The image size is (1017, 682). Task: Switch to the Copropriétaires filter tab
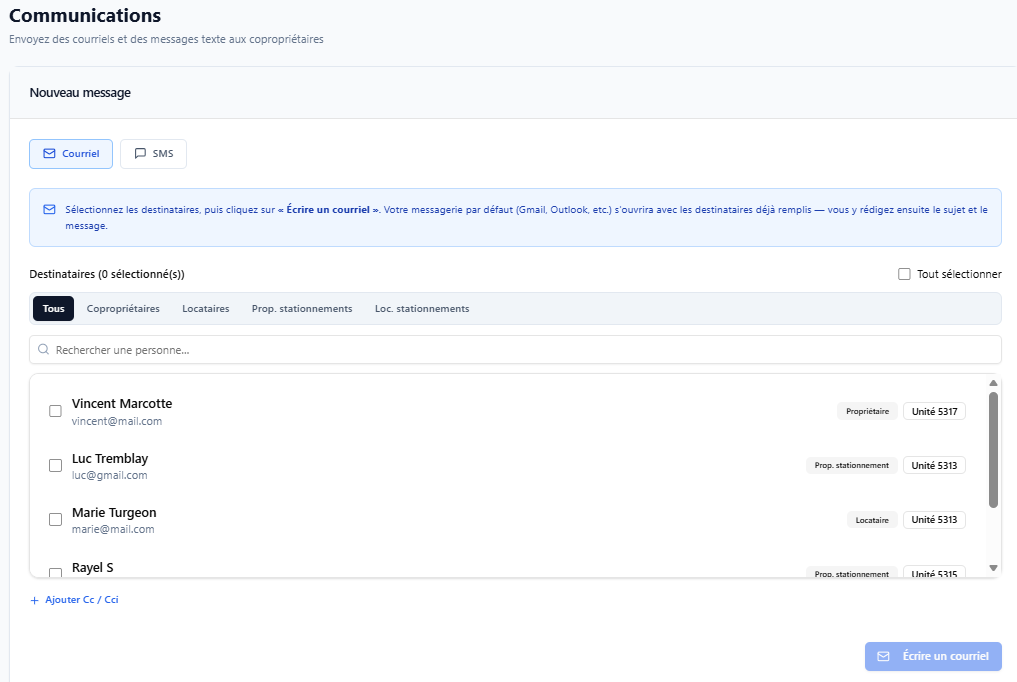click(x=123, y=309)
